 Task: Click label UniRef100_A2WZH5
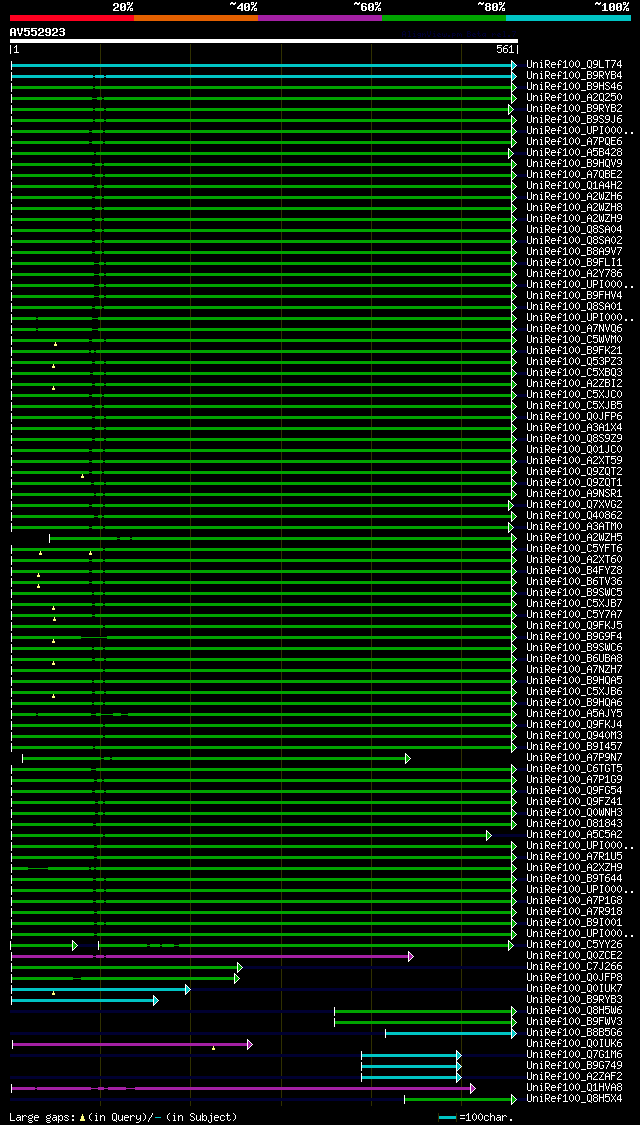pos(574,537)
